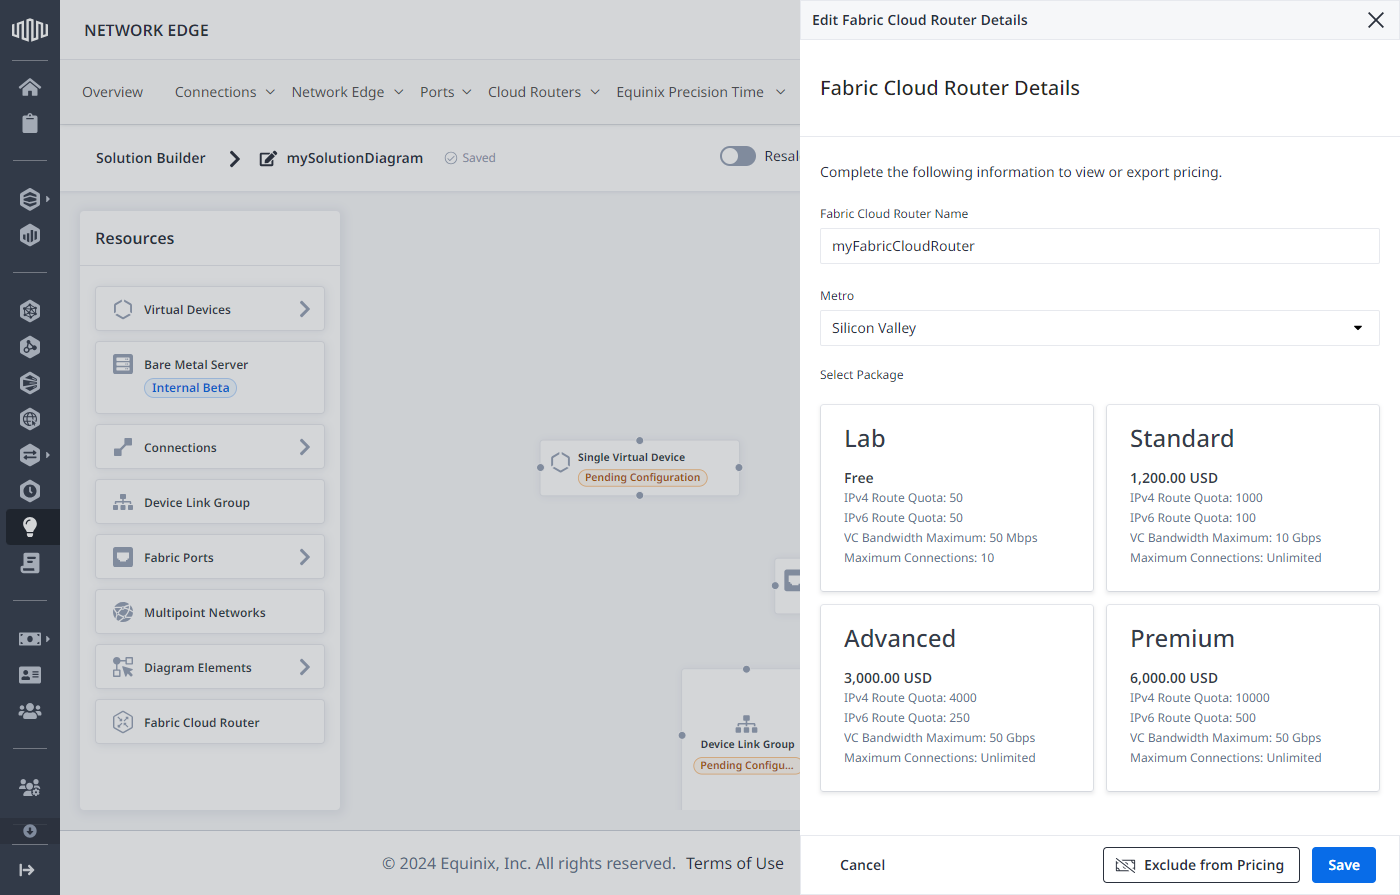Open the Overview menu item
Viewport: 1400px width, 895px height.
tap(112, 92)
